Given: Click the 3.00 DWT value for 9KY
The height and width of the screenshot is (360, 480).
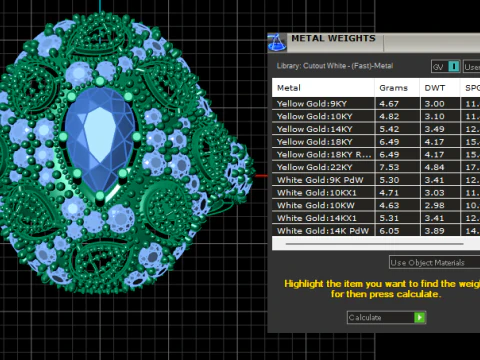Looking at the screenshot, I should coord(434,104).
